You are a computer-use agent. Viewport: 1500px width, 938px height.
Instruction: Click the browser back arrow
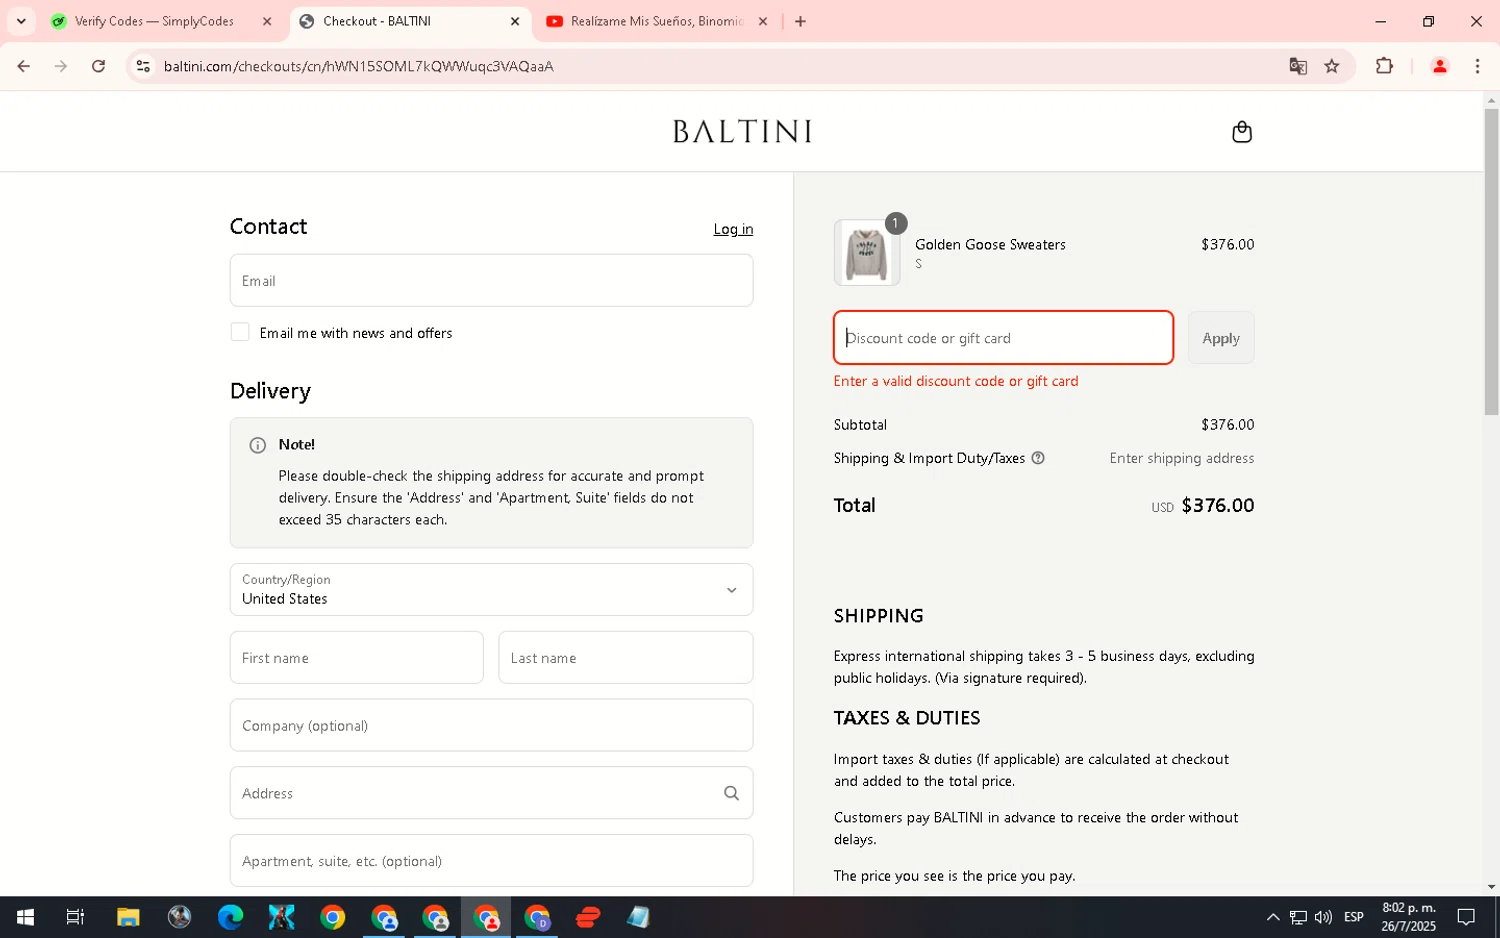(x=24, y=66)
